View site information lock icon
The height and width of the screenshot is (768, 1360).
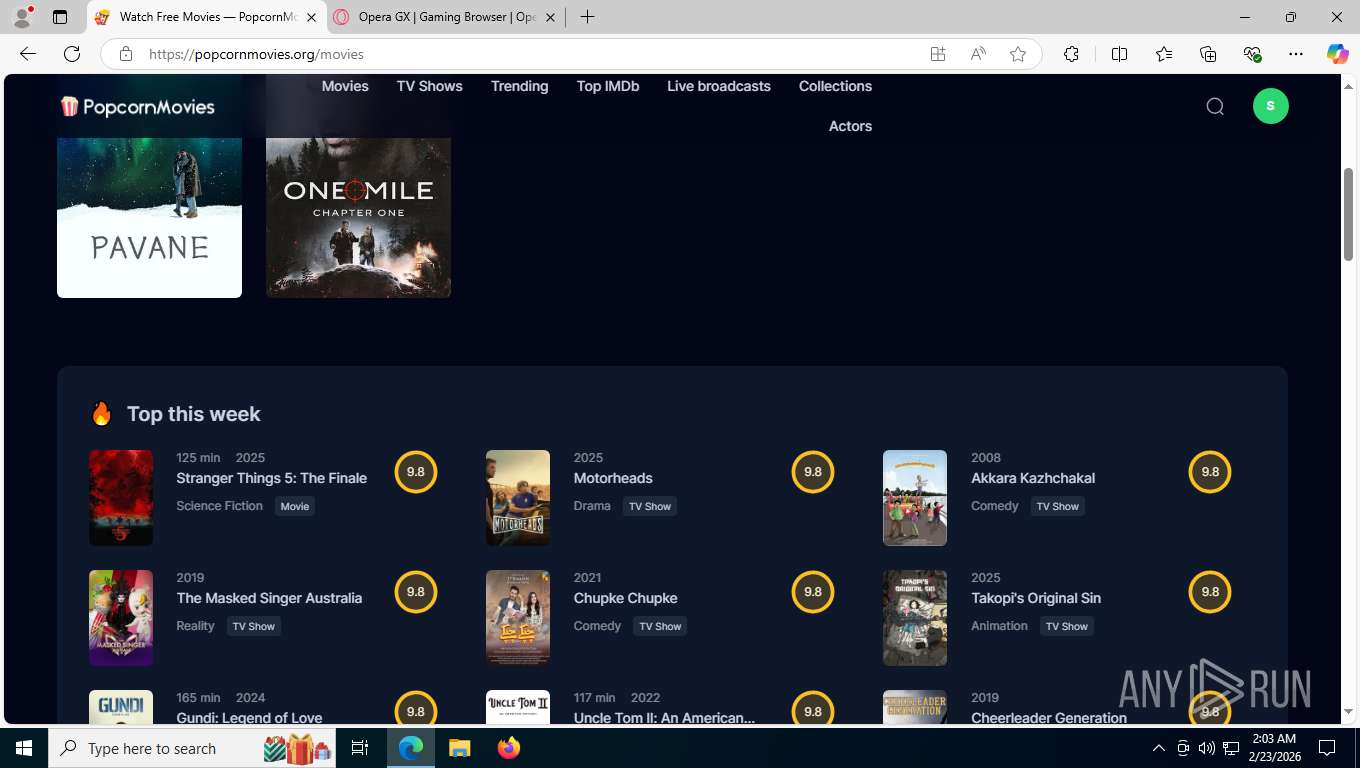[x=125, y=54]
